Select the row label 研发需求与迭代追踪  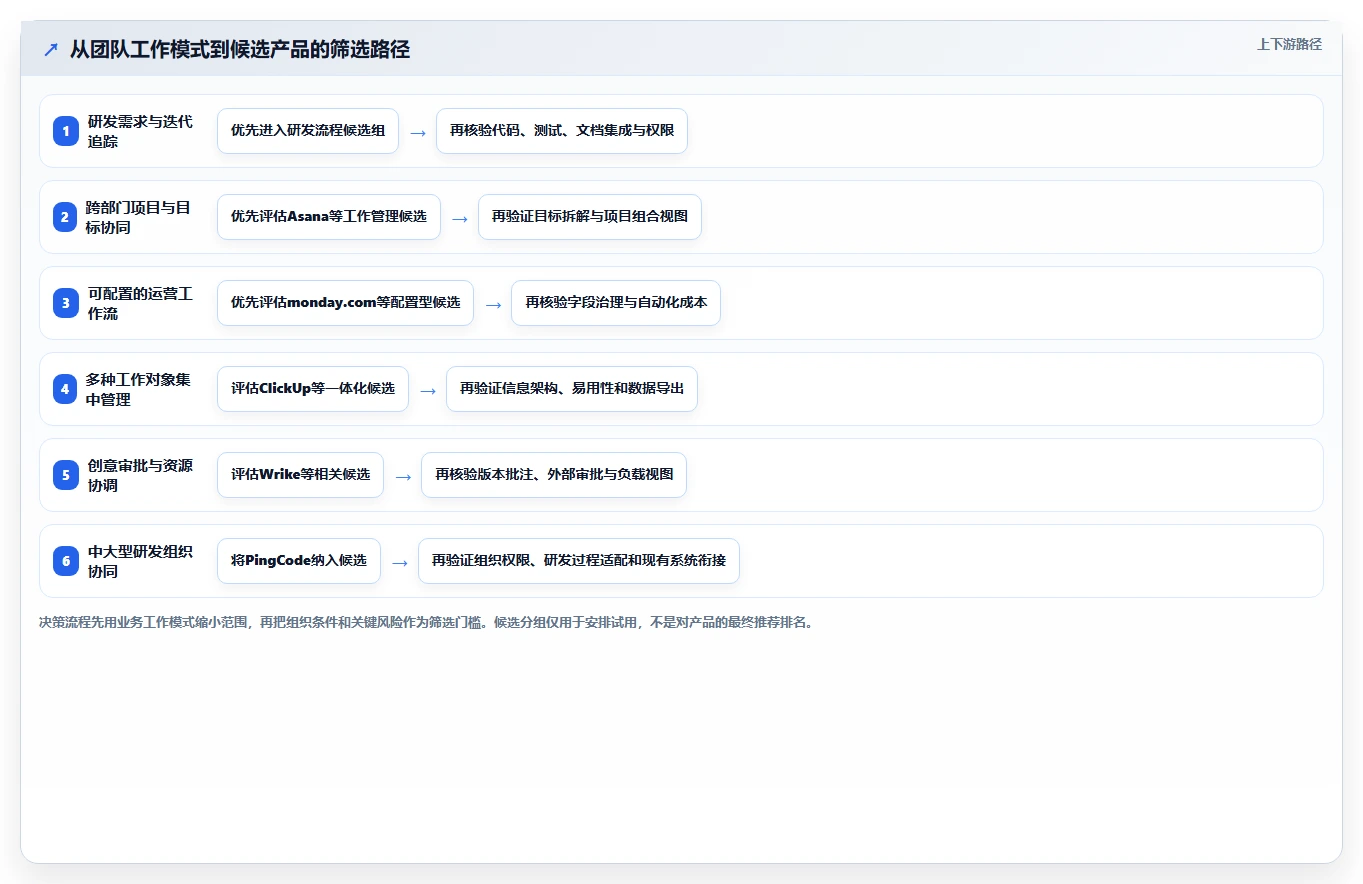coord(140,131)
